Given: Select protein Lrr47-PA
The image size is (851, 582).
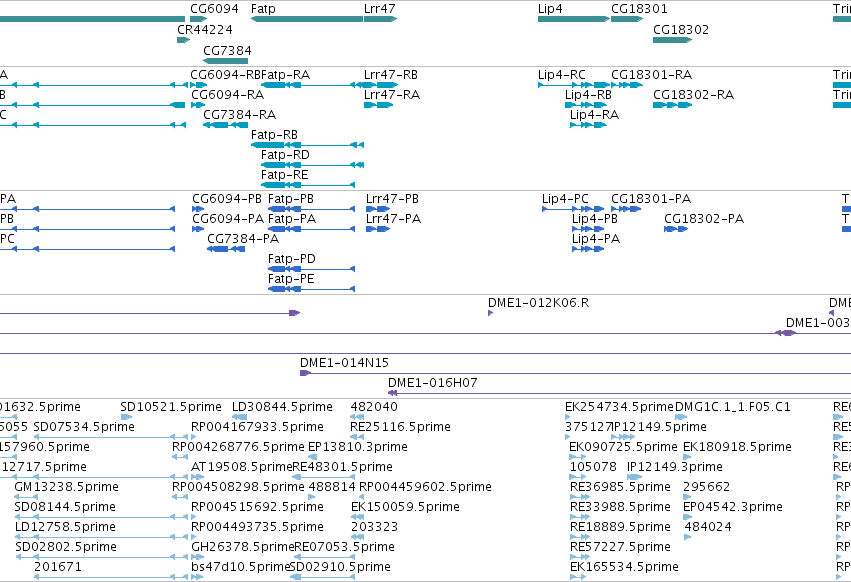Looking at the screenshot, I should point(393,219).
